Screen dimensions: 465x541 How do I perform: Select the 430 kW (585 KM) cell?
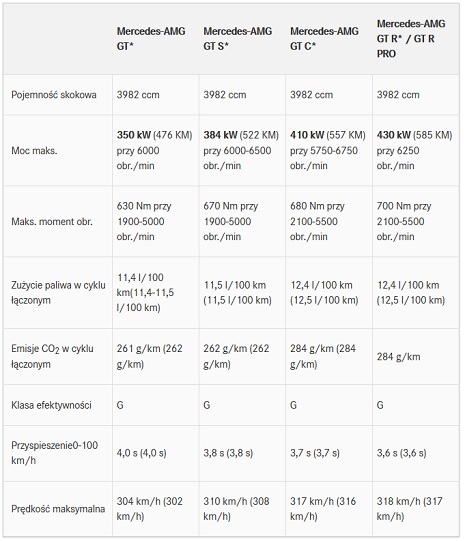414,150
